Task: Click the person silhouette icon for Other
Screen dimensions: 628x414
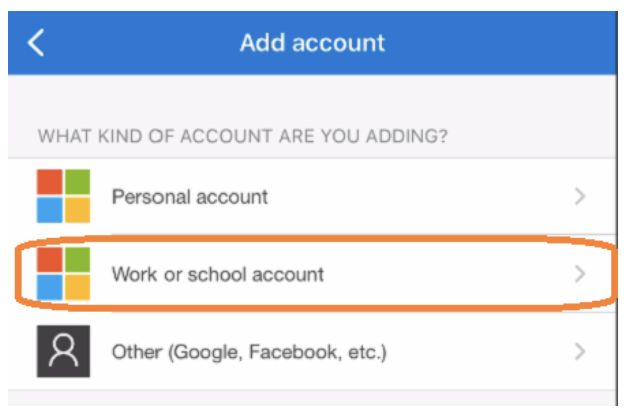Action: point(63,352)
